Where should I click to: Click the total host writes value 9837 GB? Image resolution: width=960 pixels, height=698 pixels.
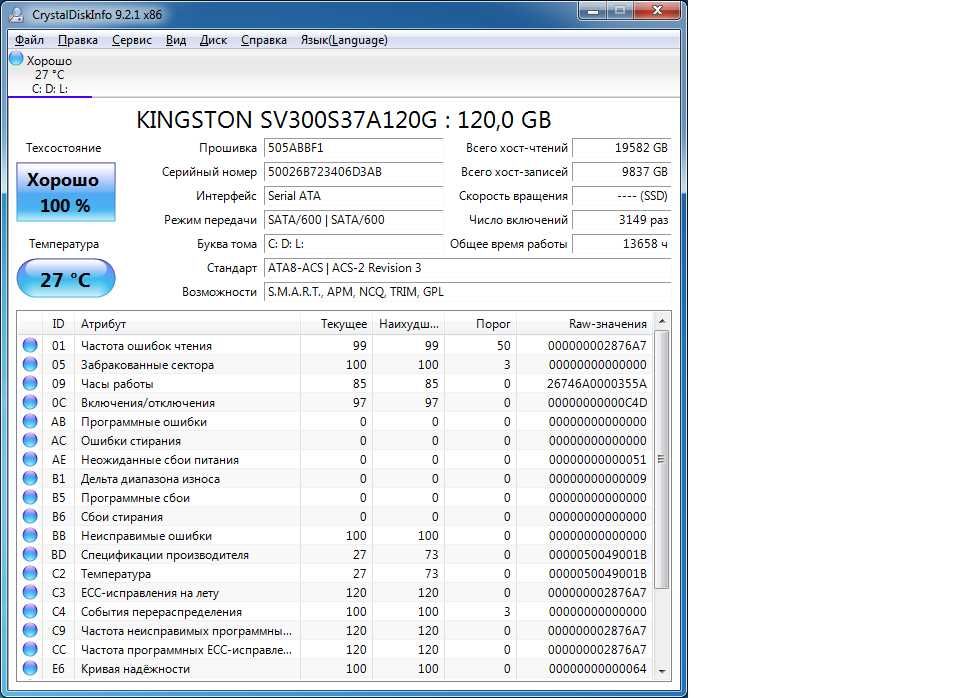pos(621,172)
